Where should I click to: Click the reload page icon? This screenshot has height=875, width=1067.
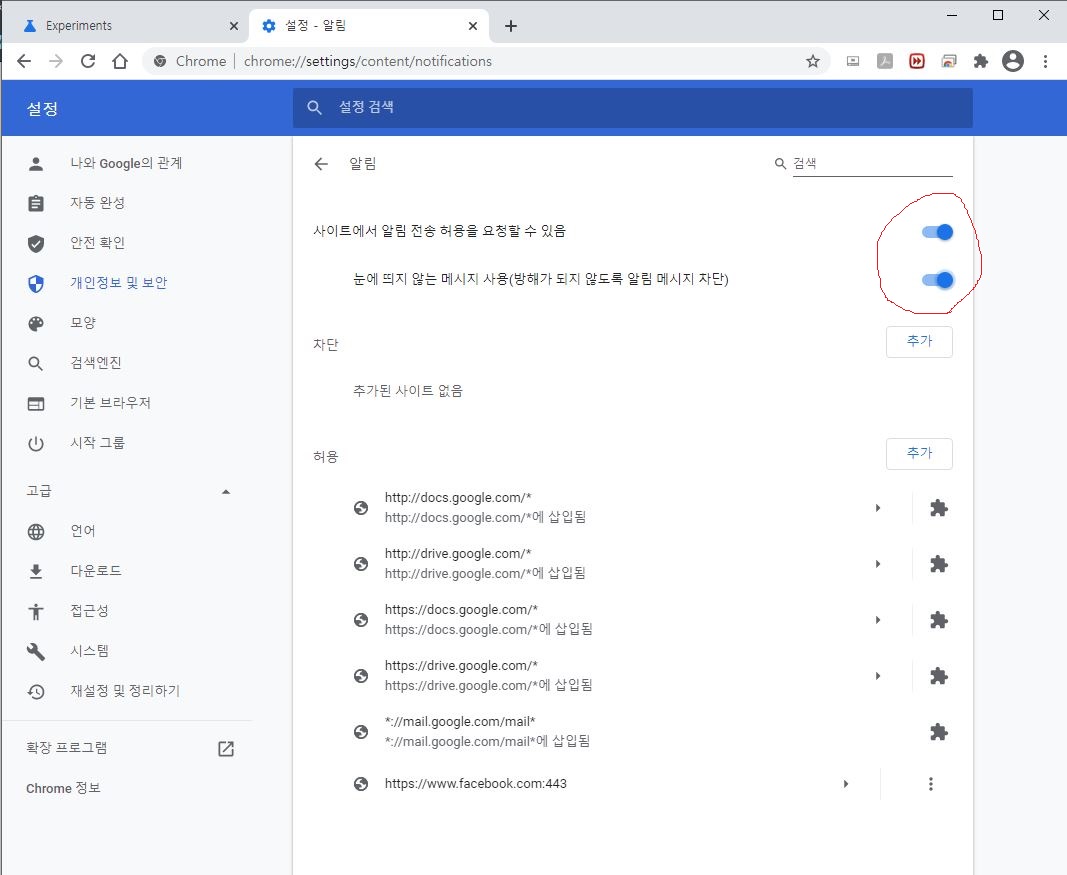tap(88, 61)
